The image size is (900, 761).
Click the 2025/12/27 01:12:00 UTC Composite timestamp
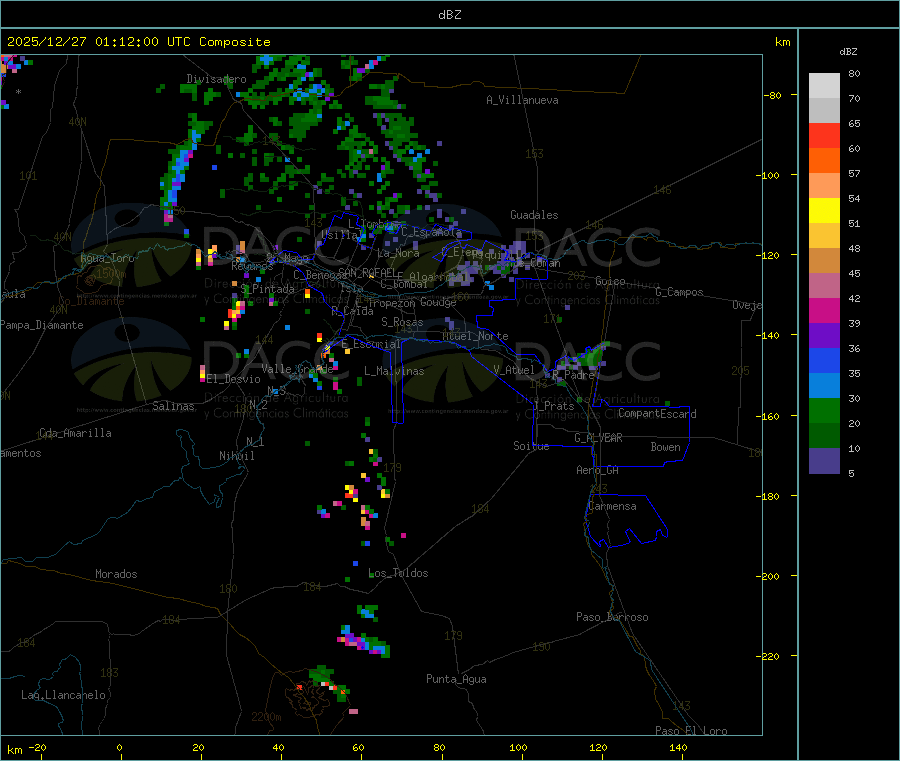[138, 42]
